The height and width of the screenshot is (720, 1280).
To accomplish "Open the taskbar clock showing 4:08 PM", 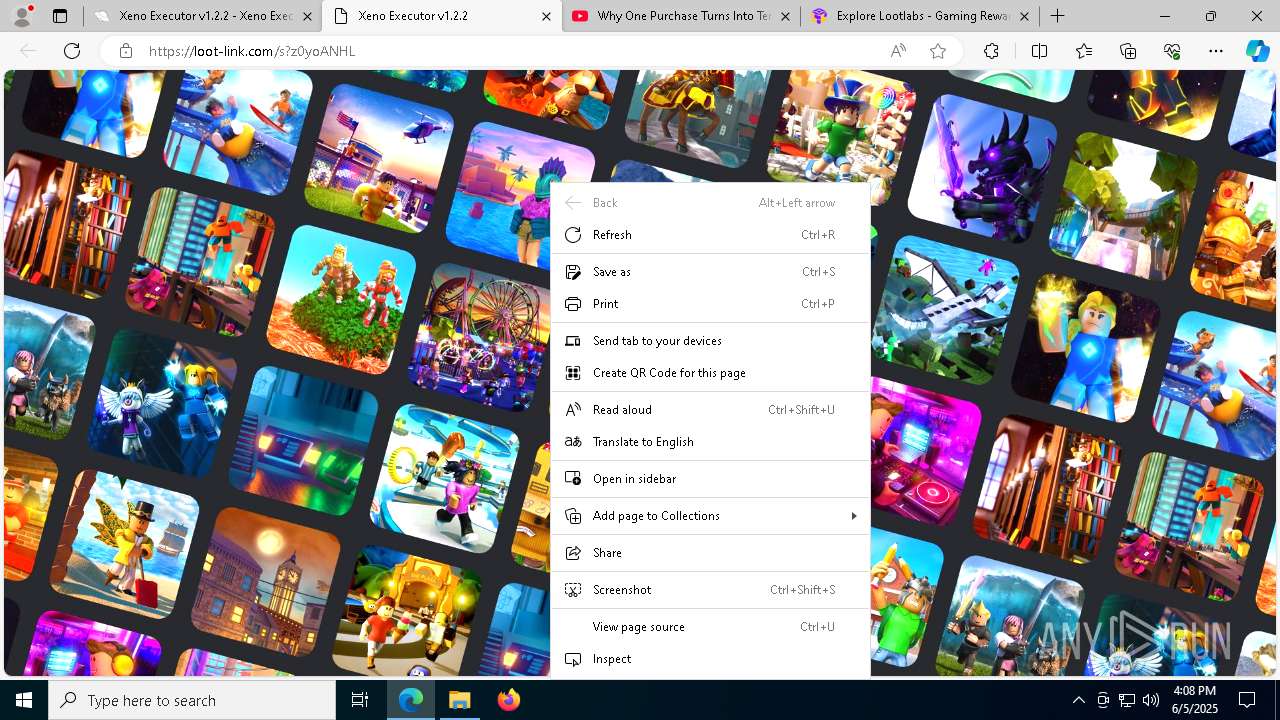I will tap(1195, 700).
